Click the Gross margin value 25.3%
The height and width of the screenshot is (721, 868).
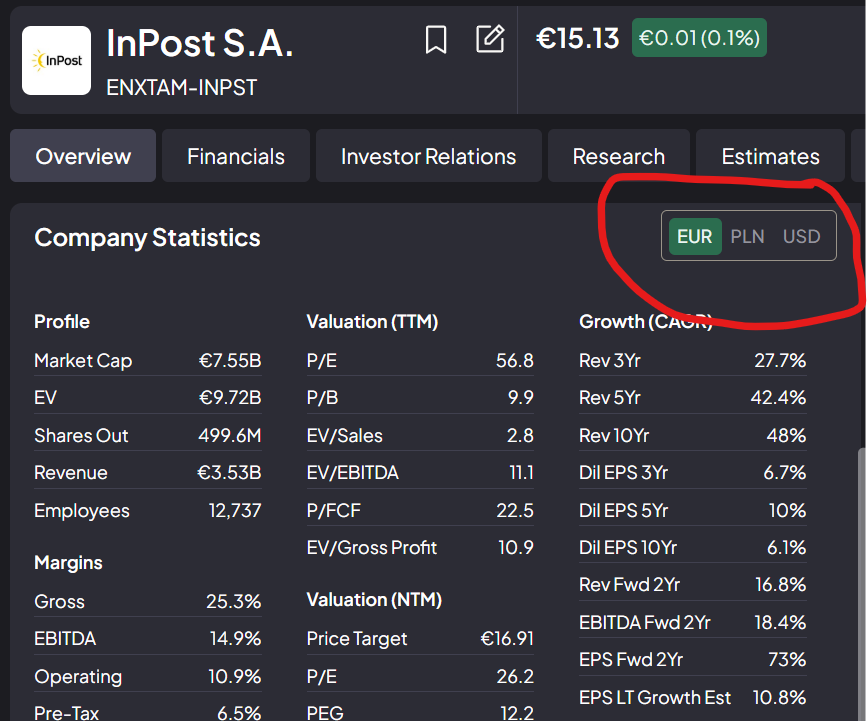pyautogui.click(x=233, y=601)
